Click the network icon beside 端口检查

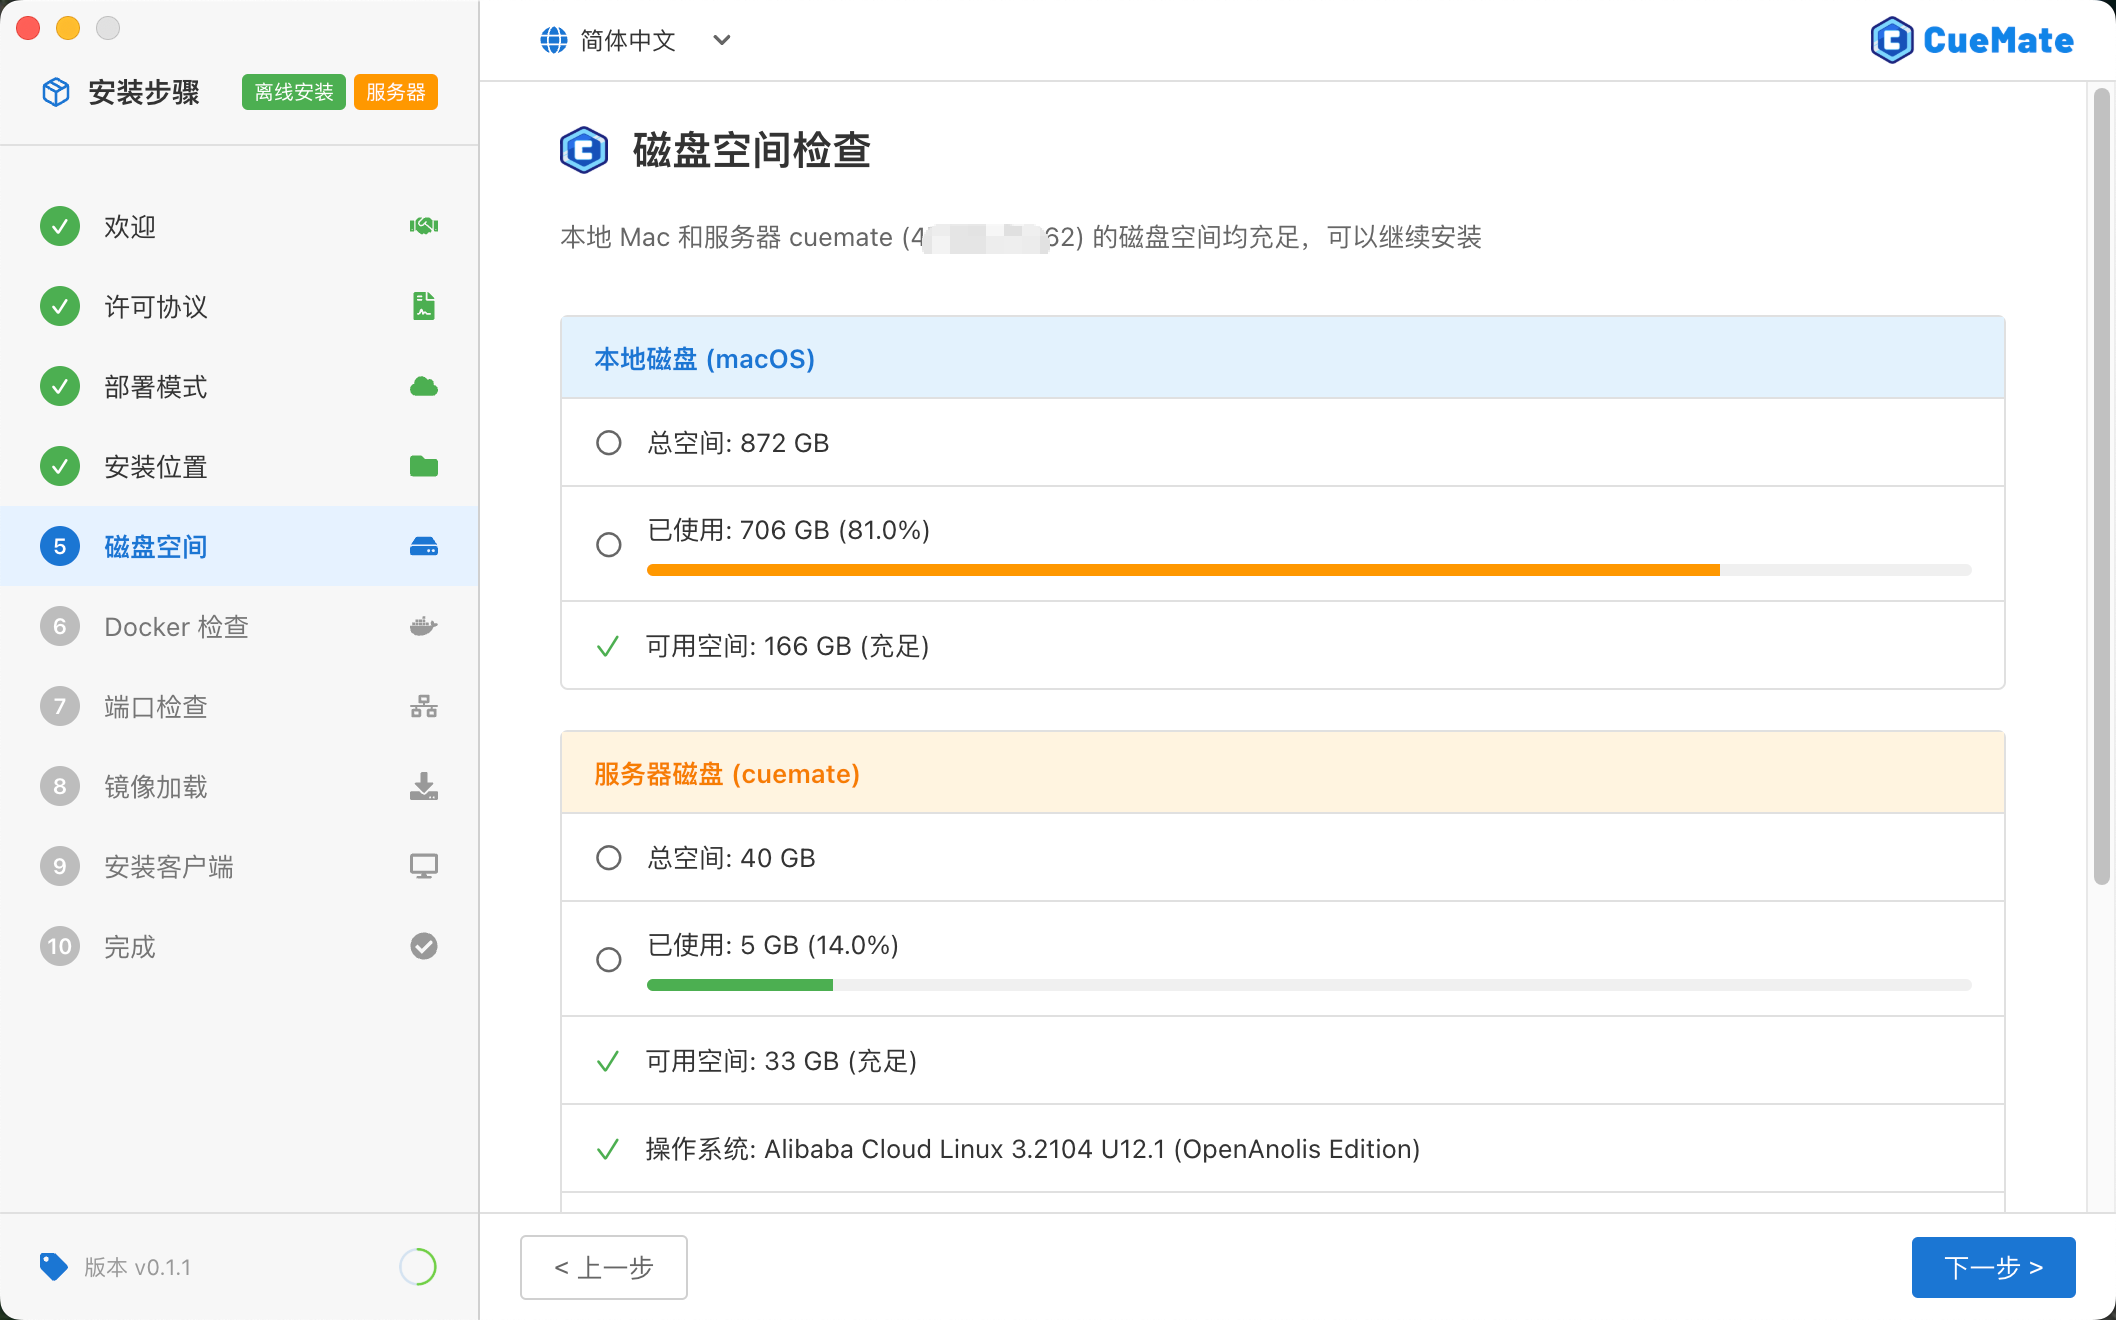(423, 706)
